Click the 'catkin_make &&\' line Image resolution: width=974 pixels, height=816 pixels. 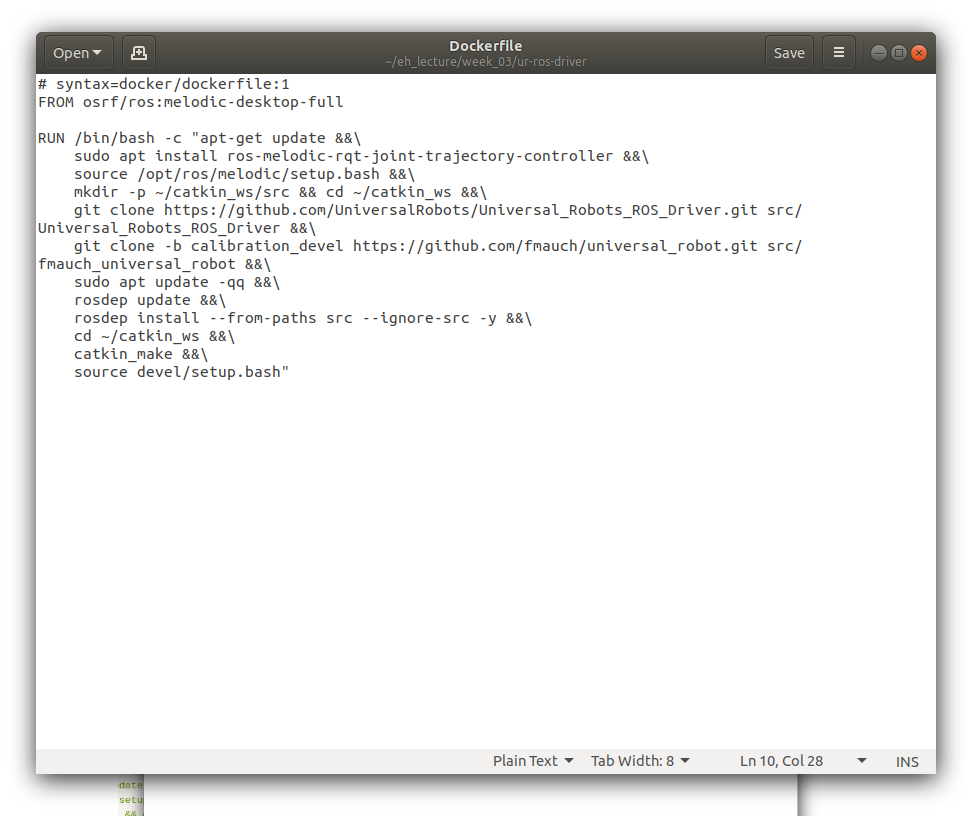141,354
